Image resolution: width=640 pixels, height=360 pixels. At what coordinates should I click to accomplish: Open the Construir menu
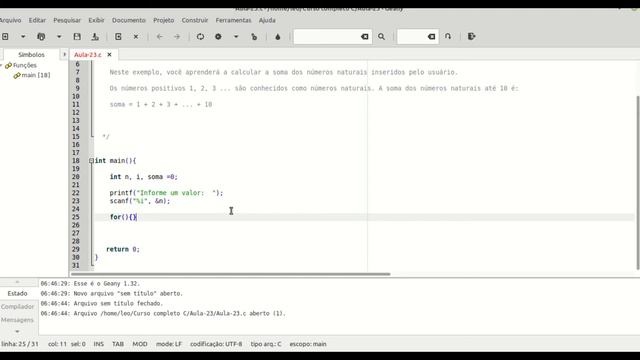point(195,20)
